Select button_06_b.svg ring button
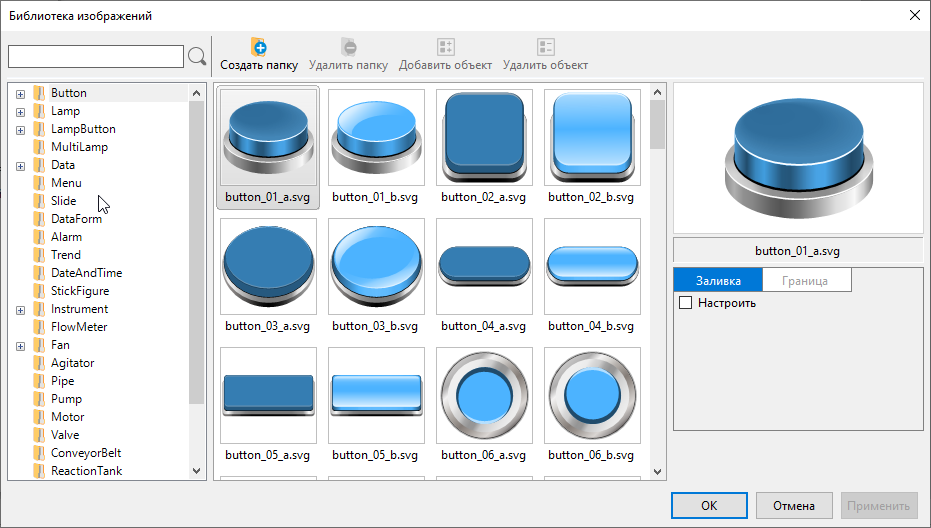Screen dimensions: 931x528 pyautogui.click(x=592, y=395)
